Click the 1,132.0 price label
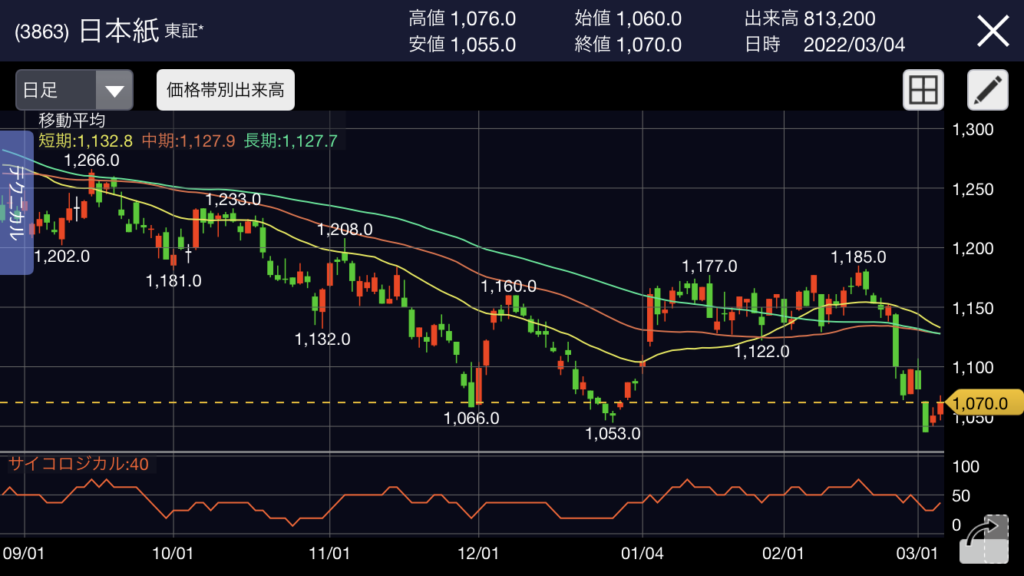 pos(323,339)
